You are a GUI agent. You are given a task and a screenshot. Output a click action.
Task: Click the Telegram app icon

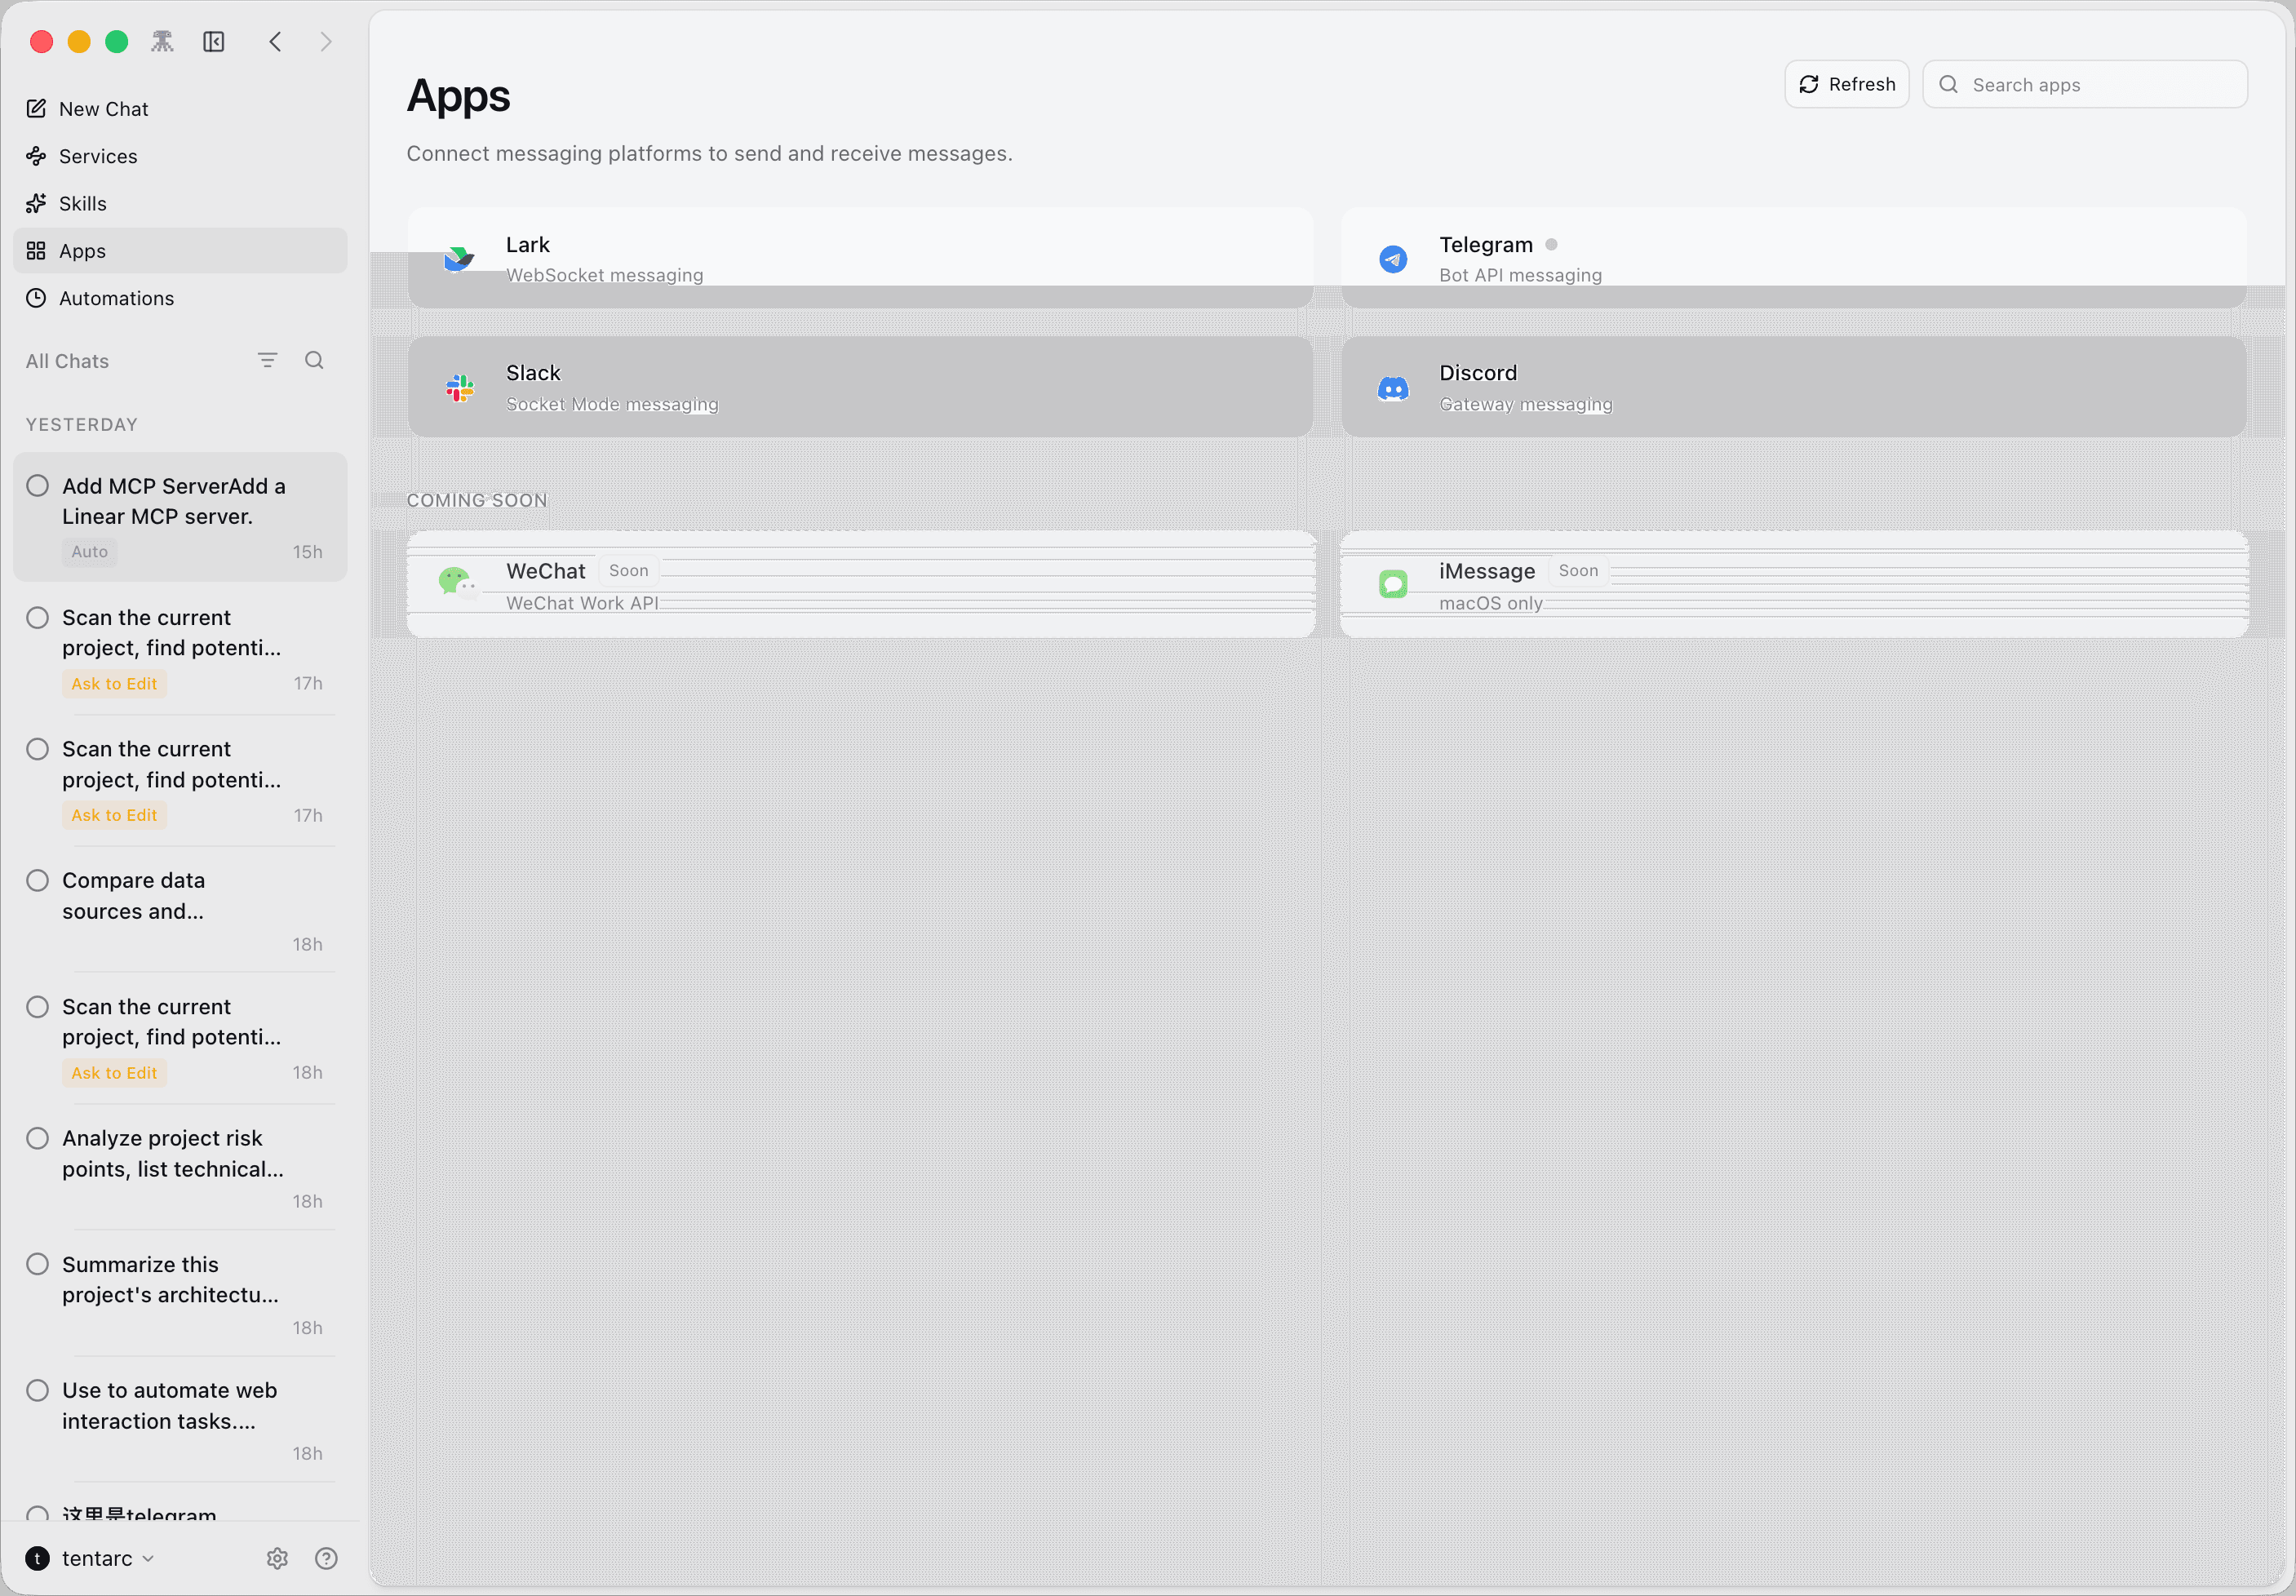click(1394, 258)
